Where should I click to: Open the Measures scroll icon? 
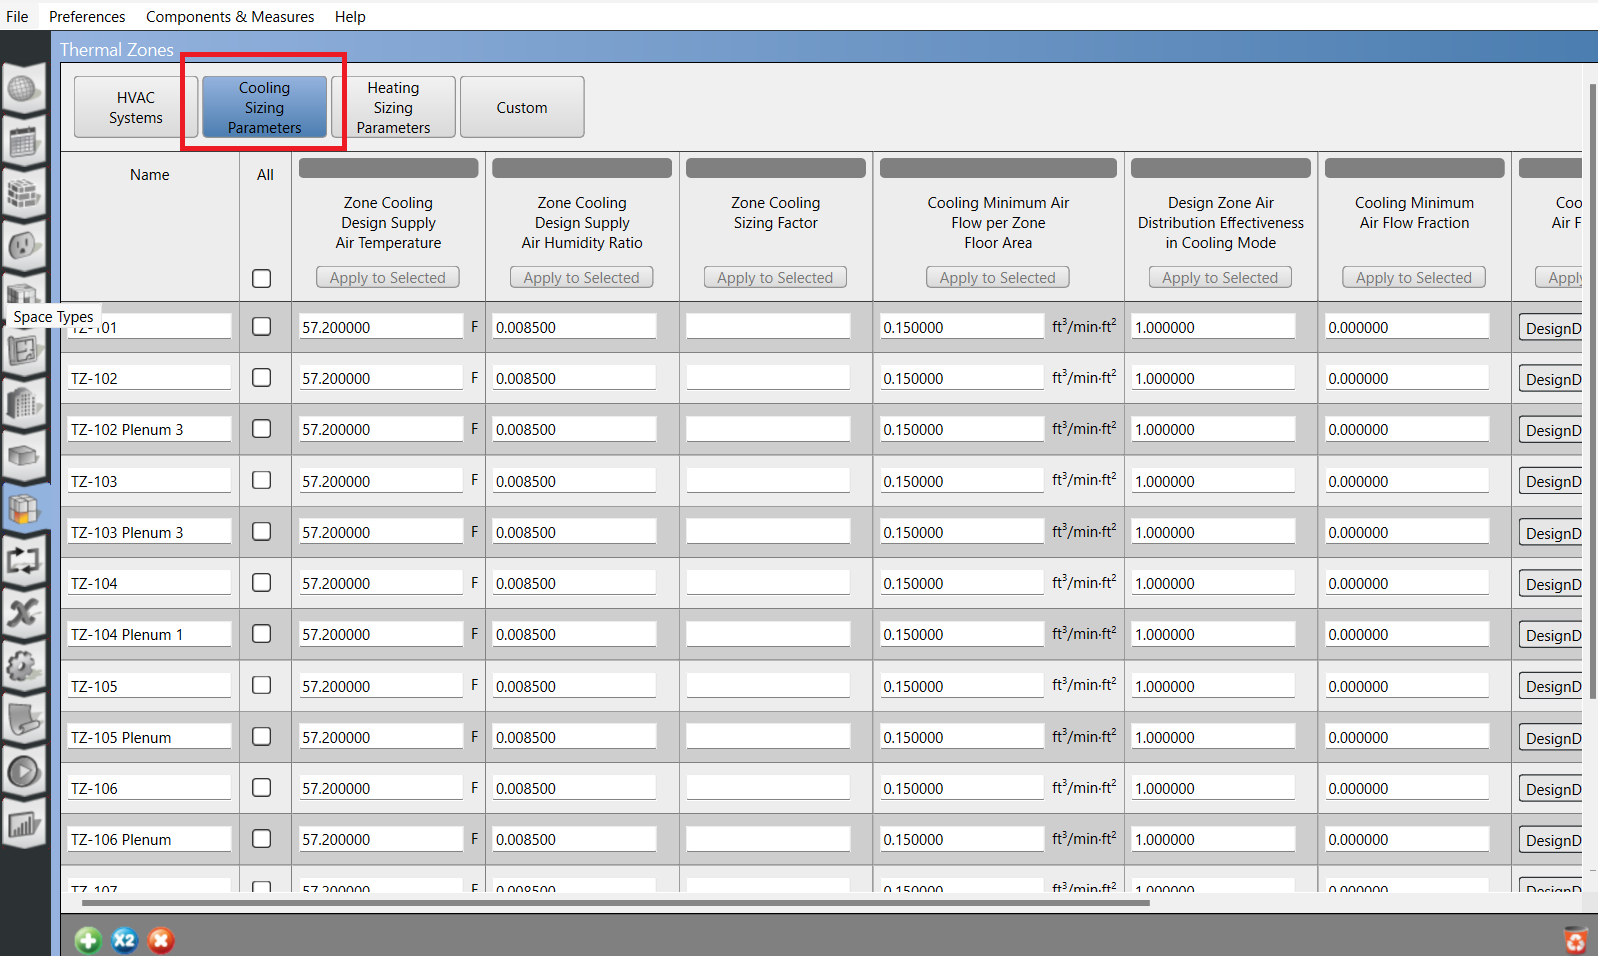[24, 718]
